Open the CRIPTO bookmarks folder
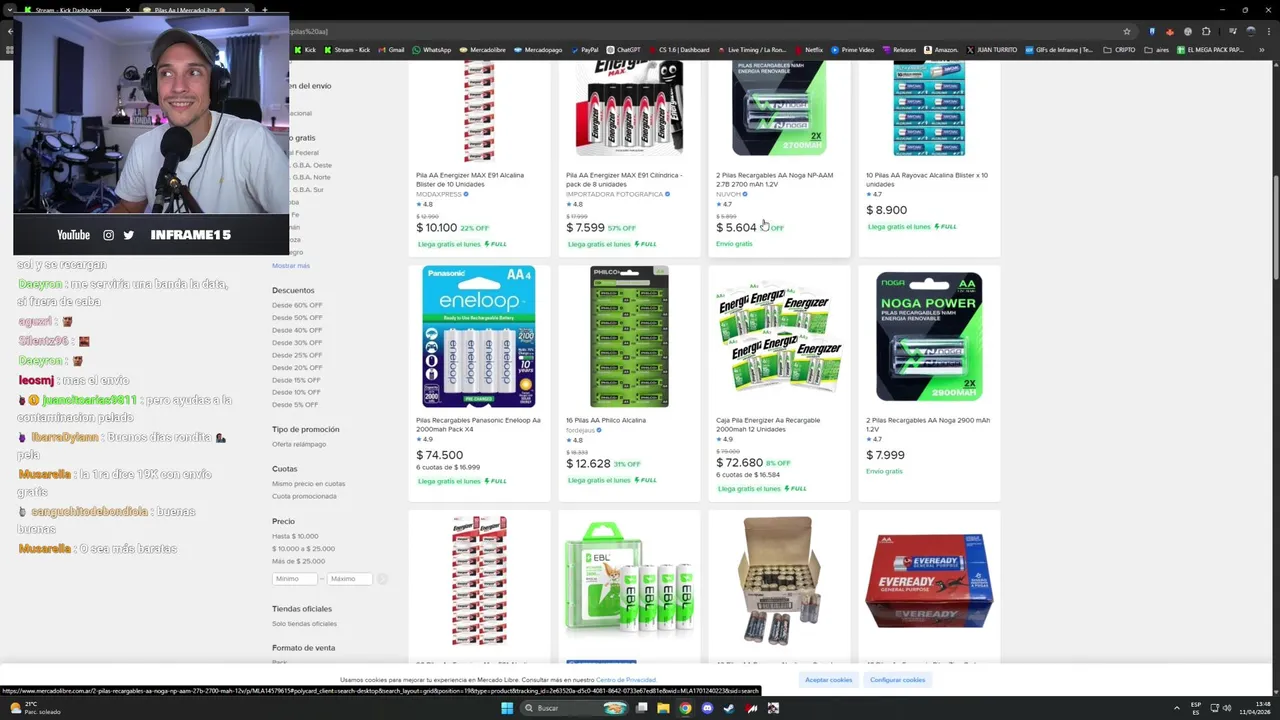Screen dimensions: 1280x720 click(1120, 50)
